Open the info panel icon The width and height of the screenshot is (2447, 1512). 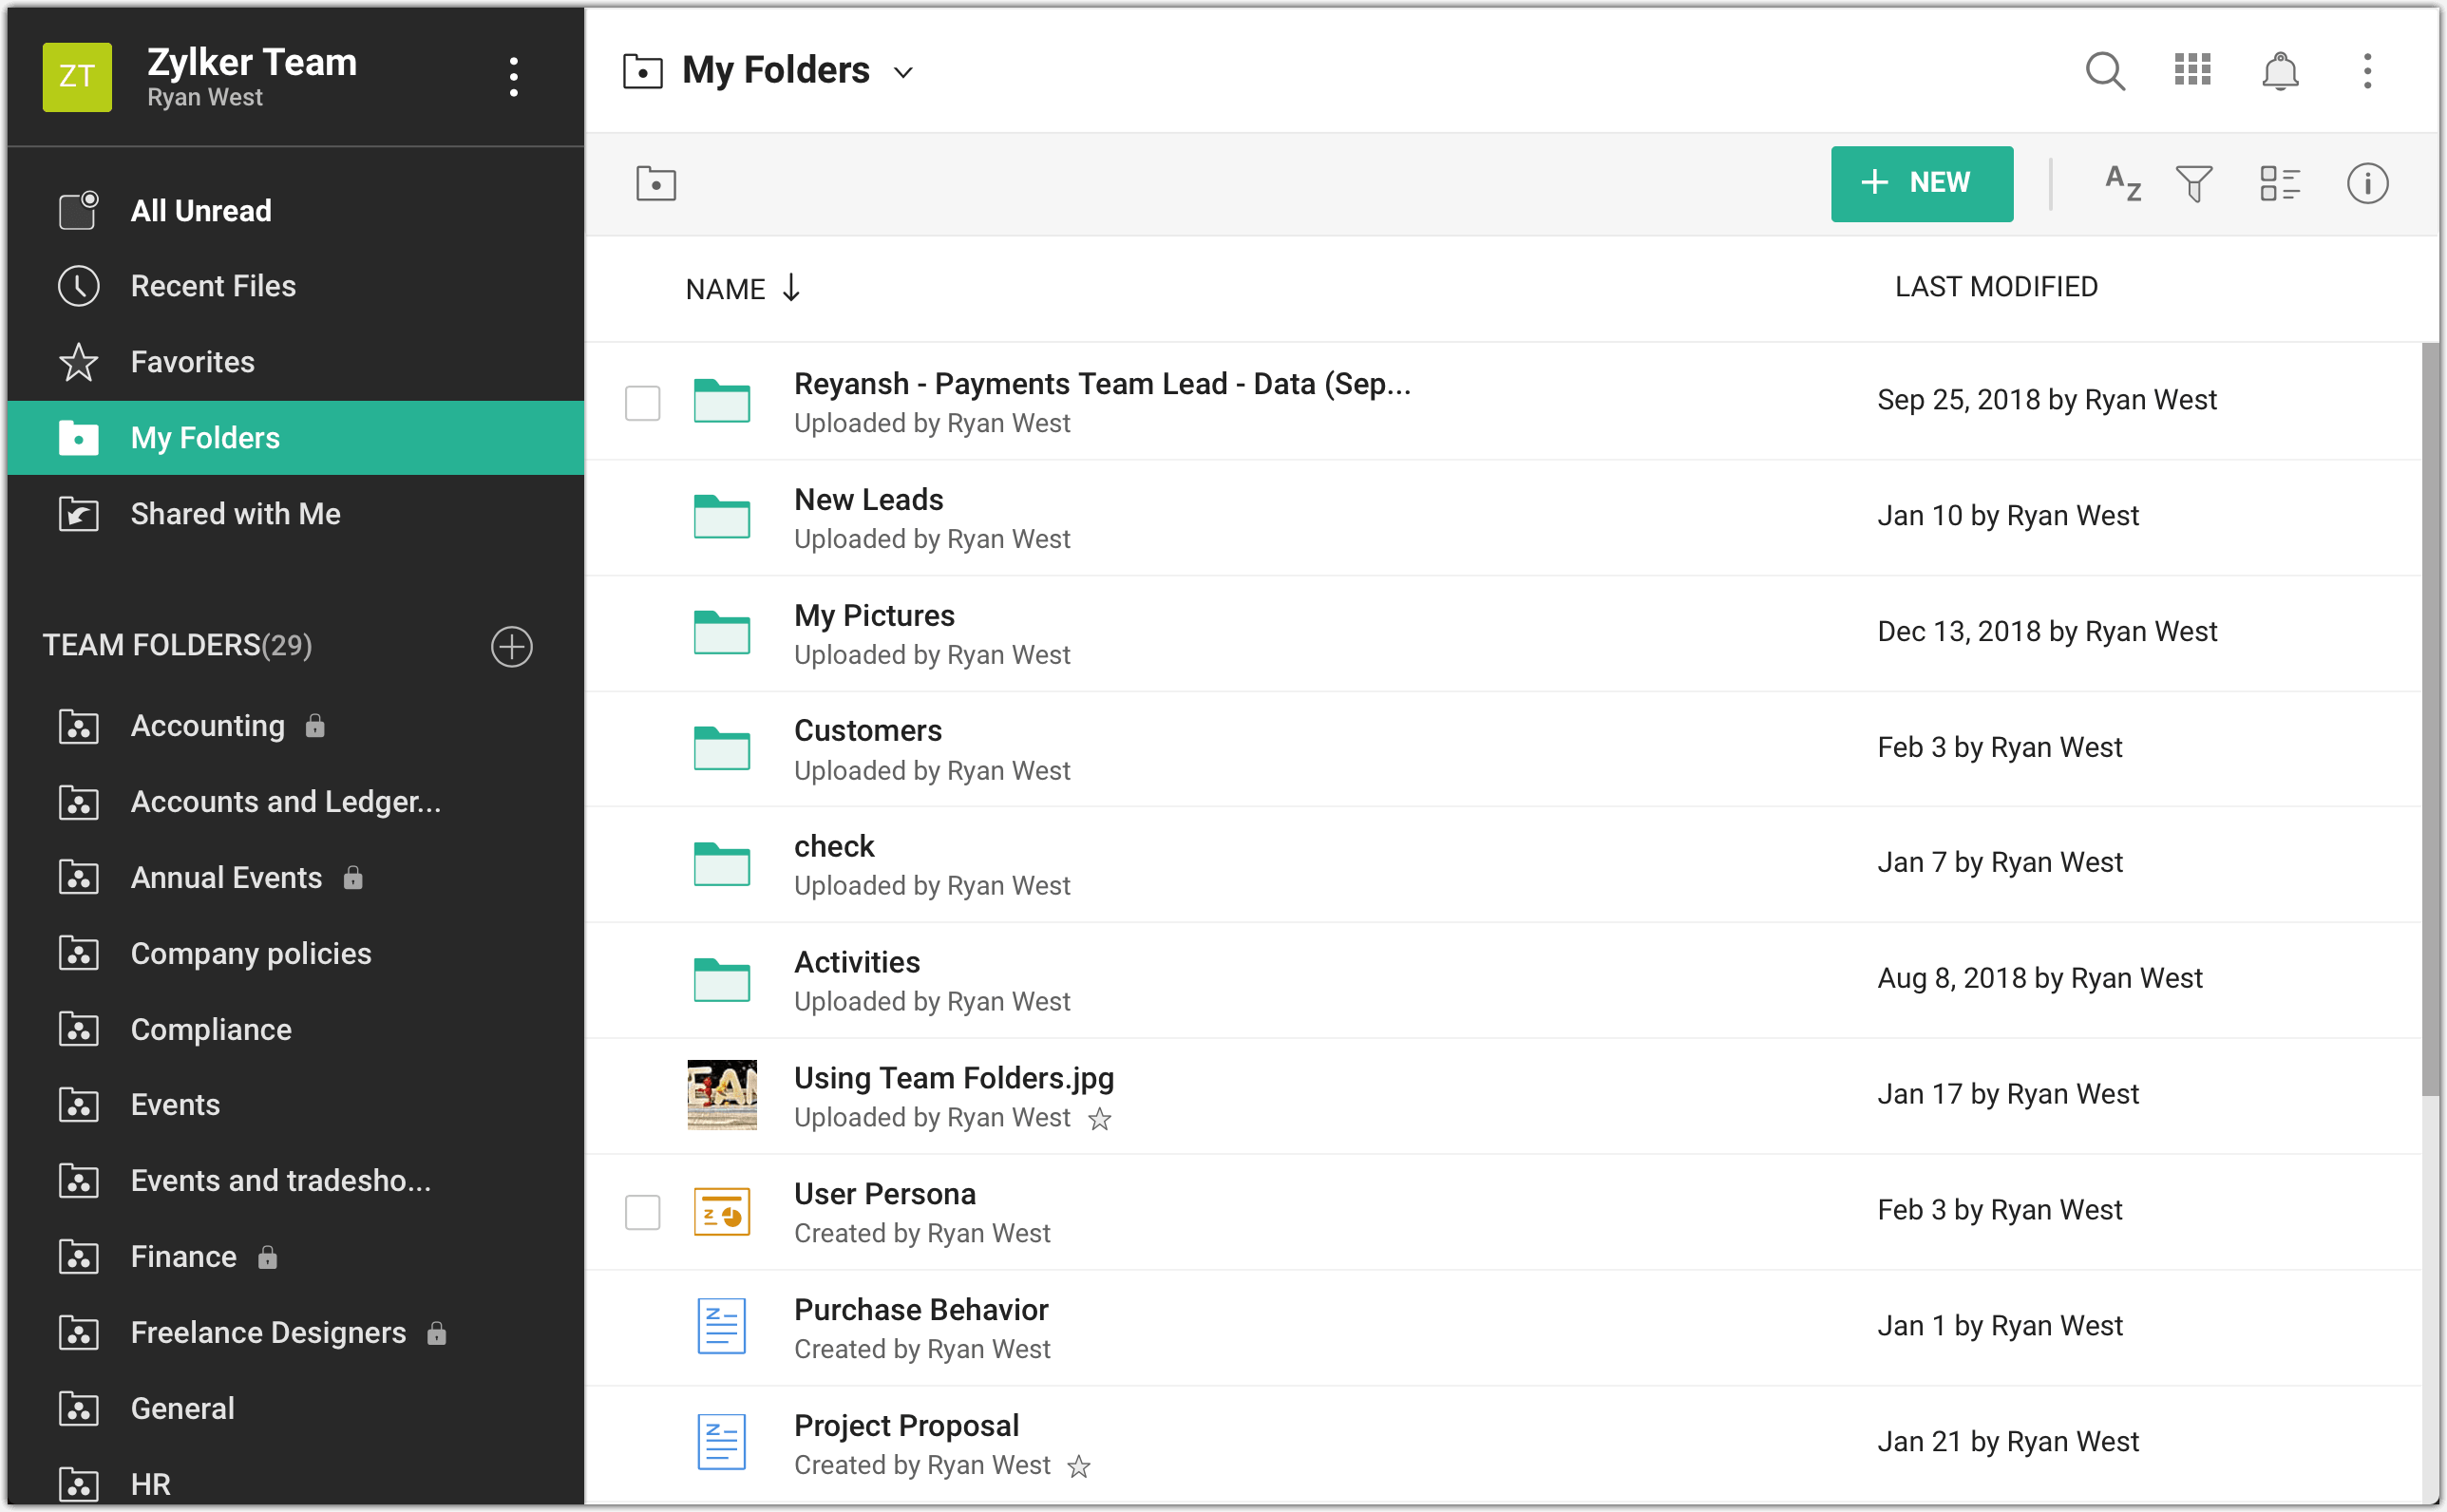click(2367, 184)
